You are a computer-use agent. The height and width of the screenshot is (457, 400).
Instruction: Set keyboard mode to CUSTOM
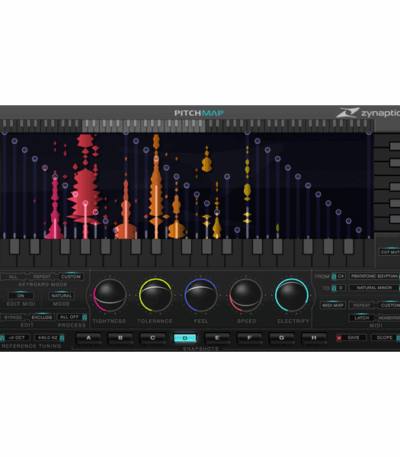click(71, 277)
